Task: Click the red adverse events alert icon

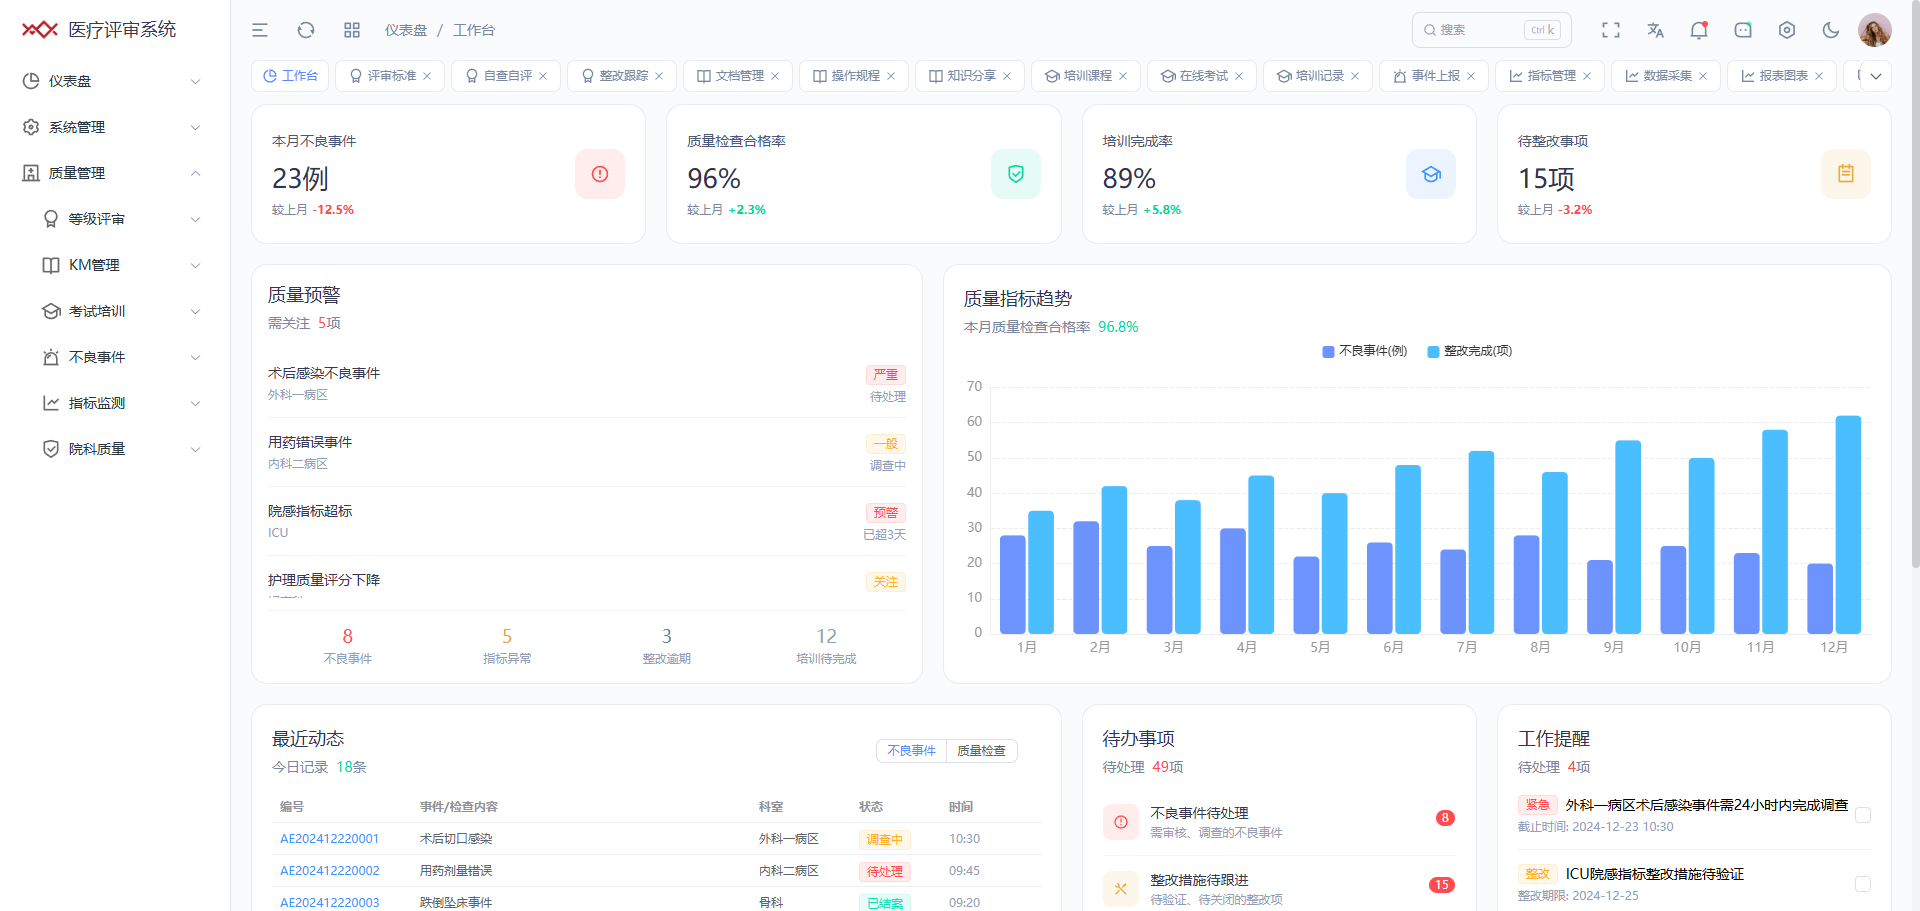Action: [x=600, y=174]
